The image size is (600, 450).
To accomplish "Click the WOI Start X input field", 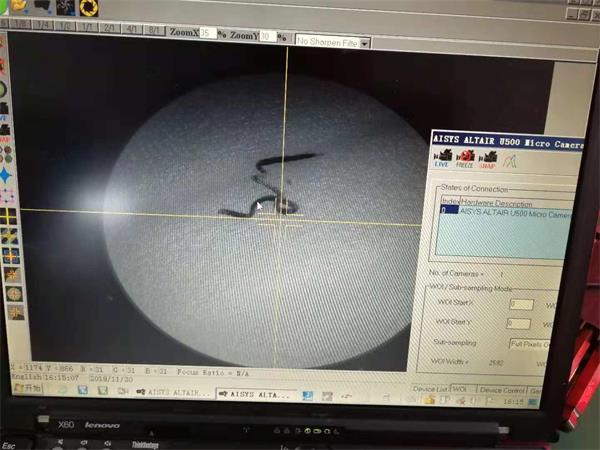I will [520, 304].
